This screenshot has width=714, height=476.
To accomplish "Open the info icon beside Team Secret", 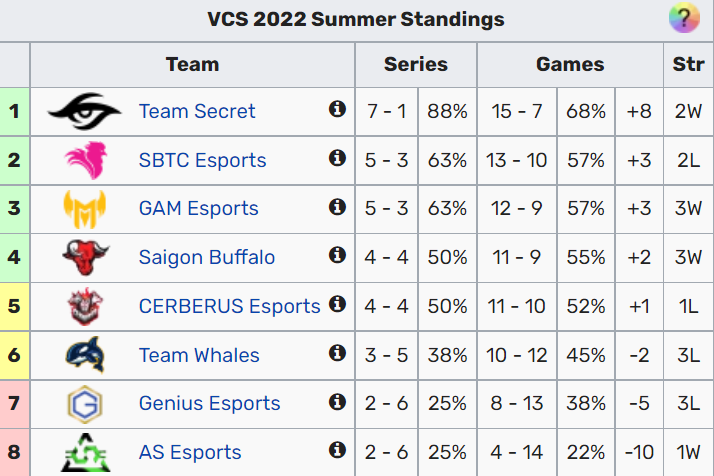I will coord(337,109).
